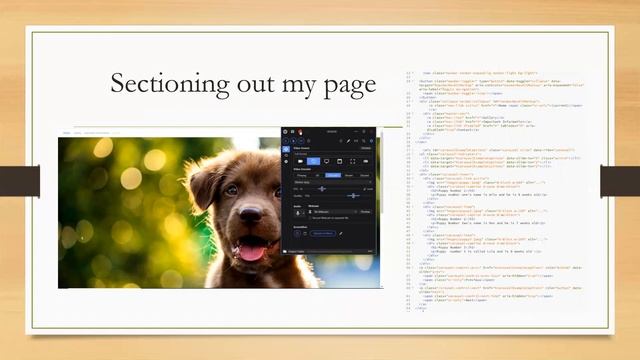Click the third round control button in the recorder toolbar
Screen dimensions: 640x360
301,141
